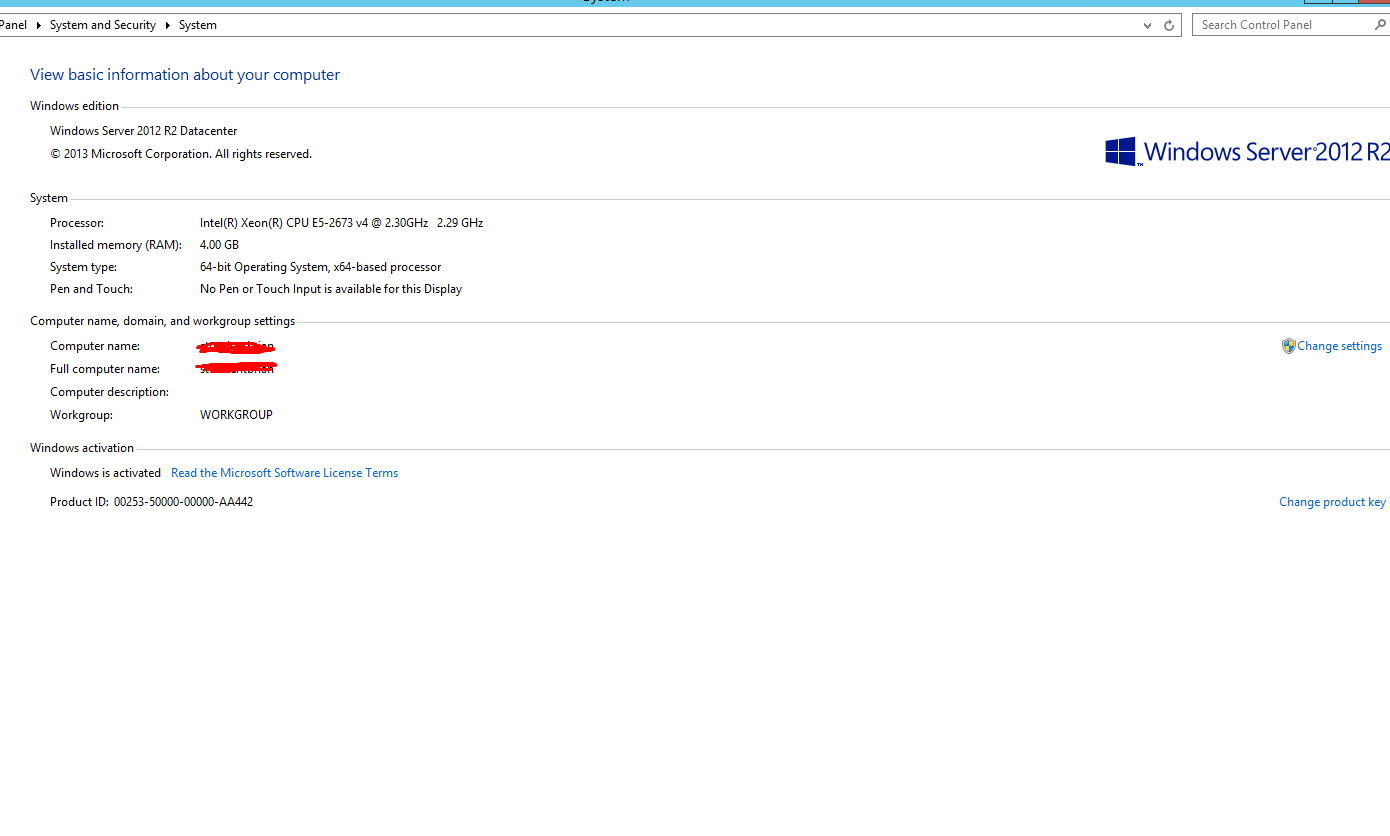
Task: Click the Intel Xeon processor value text
Action: pyautogui.click(x=341, y=223)
